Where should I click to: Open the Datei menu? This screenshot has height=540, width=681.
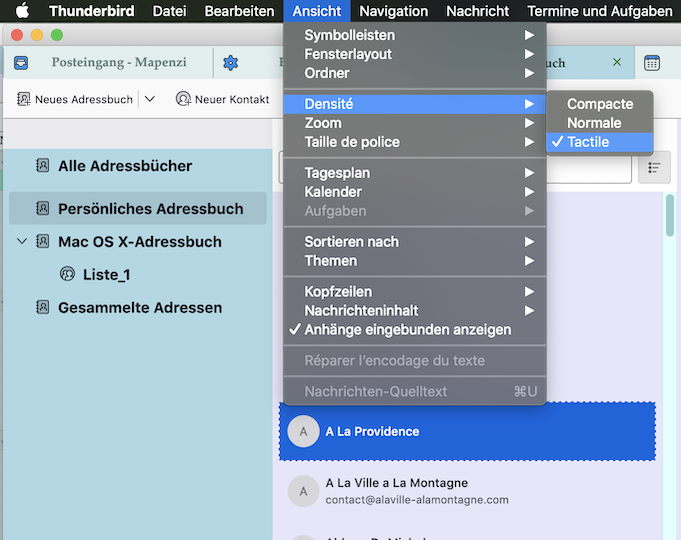(x=169, y=11)
